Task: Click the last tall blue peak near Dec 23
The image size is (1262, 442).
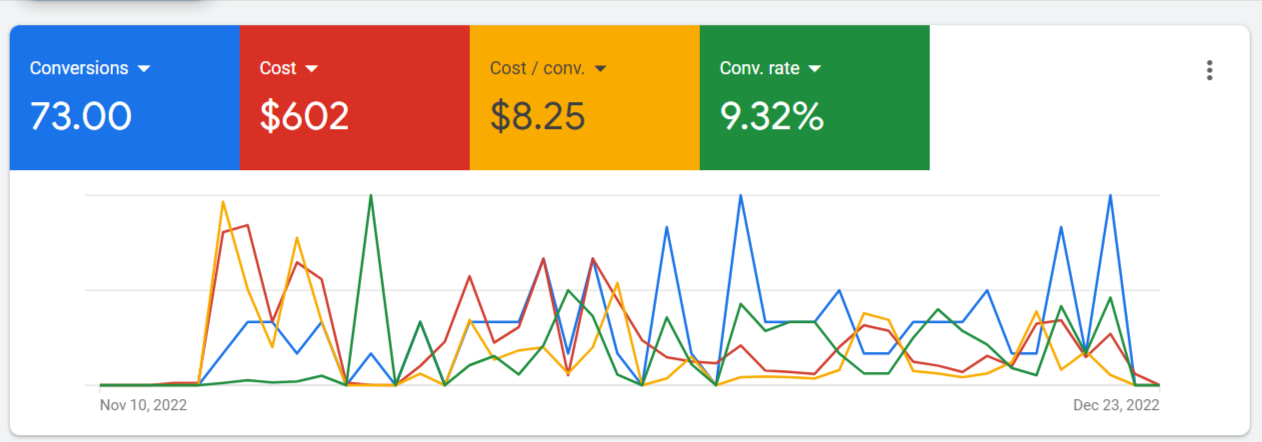Action: point(1110,196)
